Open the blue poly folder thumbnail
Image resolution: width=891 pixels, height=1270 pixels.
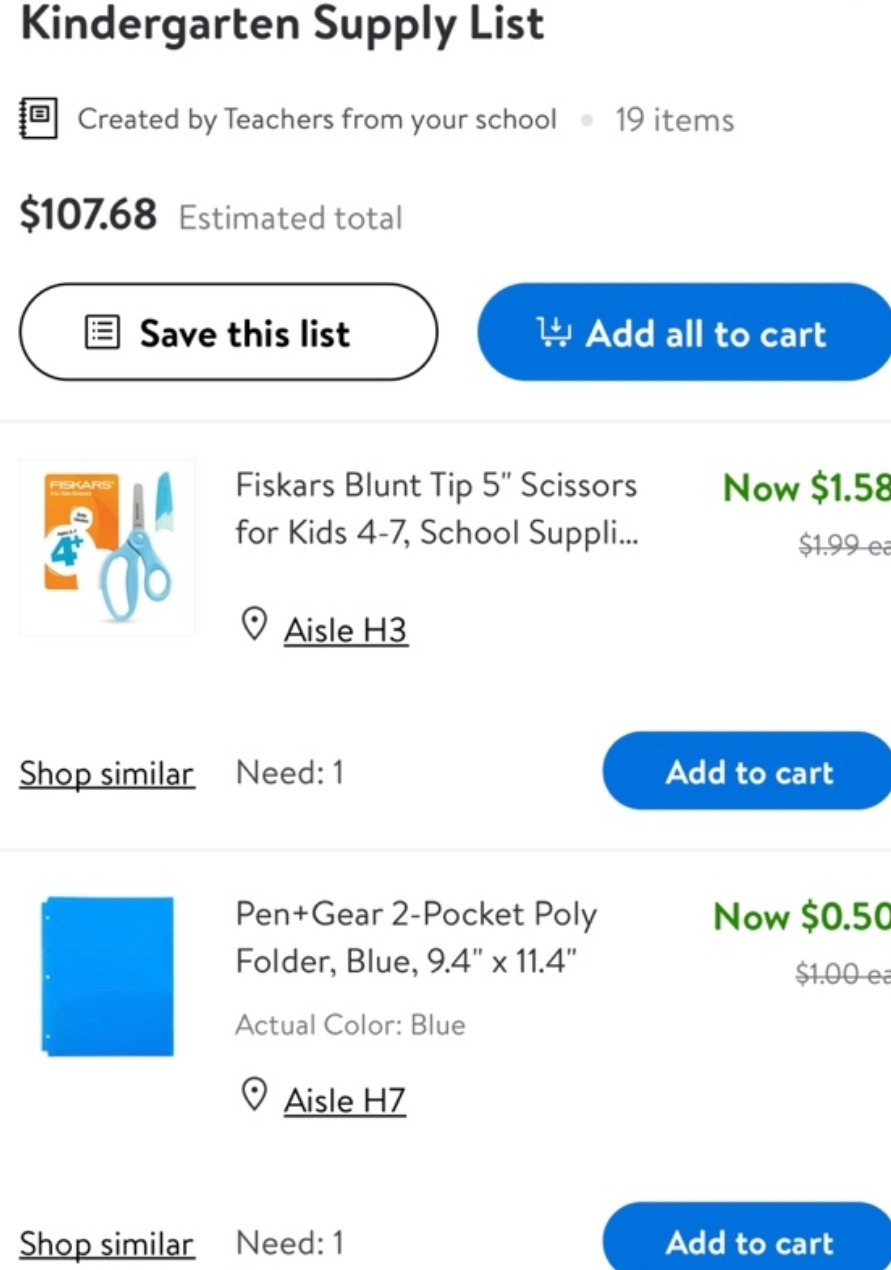(x=107, y=976)
